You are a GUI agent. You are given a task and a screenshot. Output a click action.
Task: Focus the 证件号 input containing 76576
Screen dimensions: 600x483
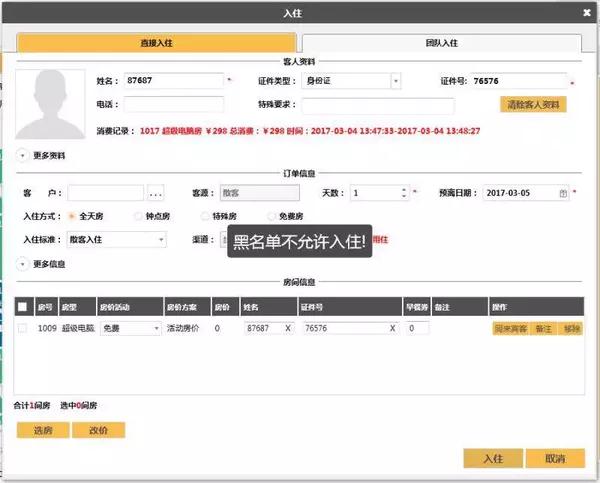(518, 81)
